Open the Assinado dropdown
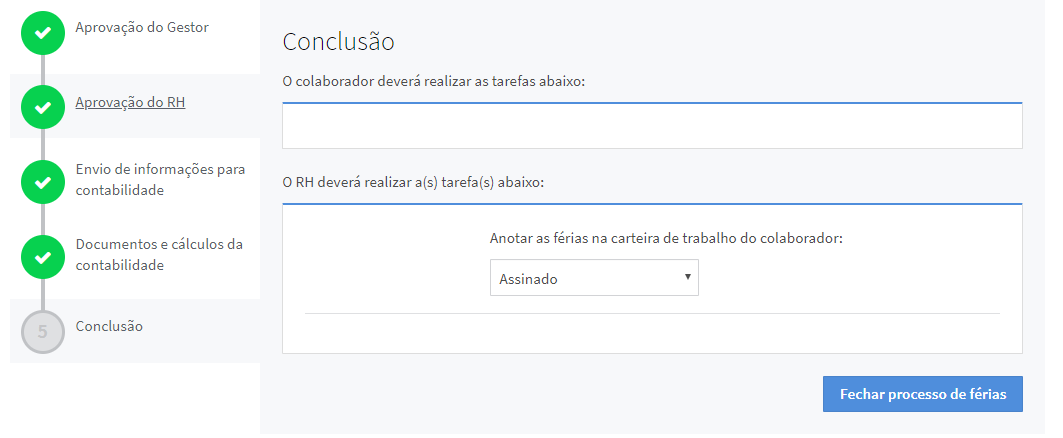 tap(594, 277)
